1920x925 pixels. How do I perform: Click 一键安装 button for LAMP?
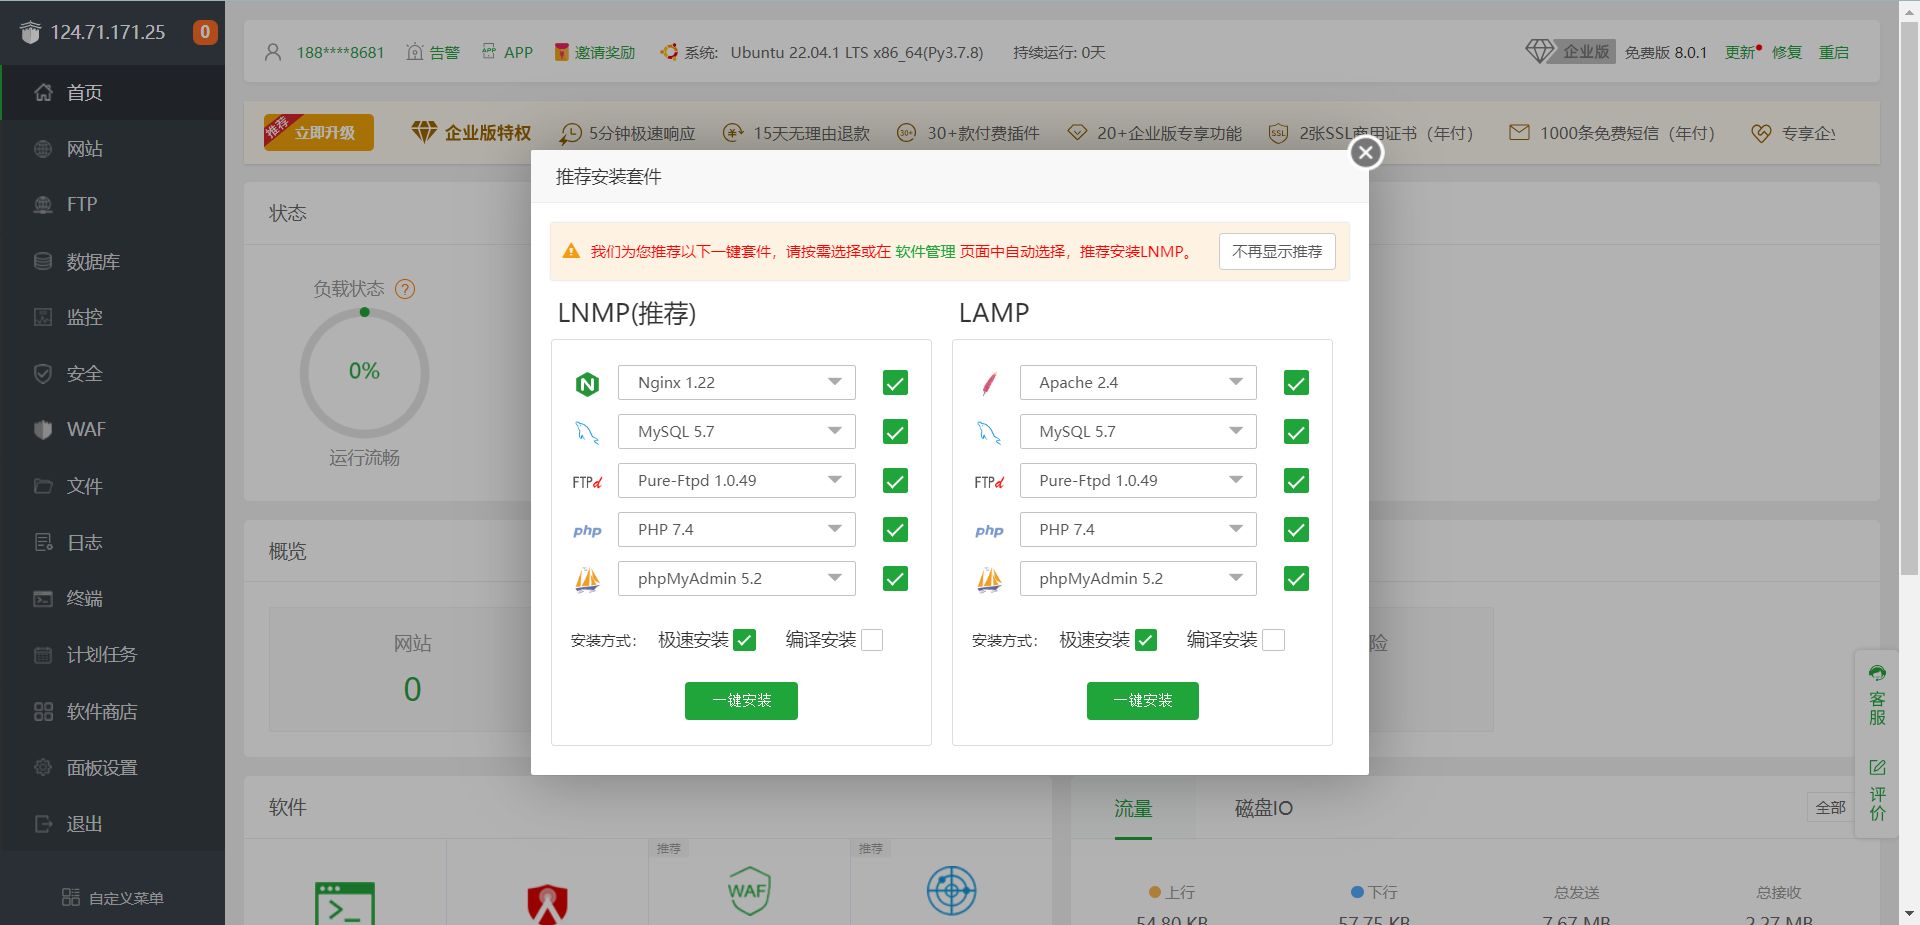pos(1143,701)
